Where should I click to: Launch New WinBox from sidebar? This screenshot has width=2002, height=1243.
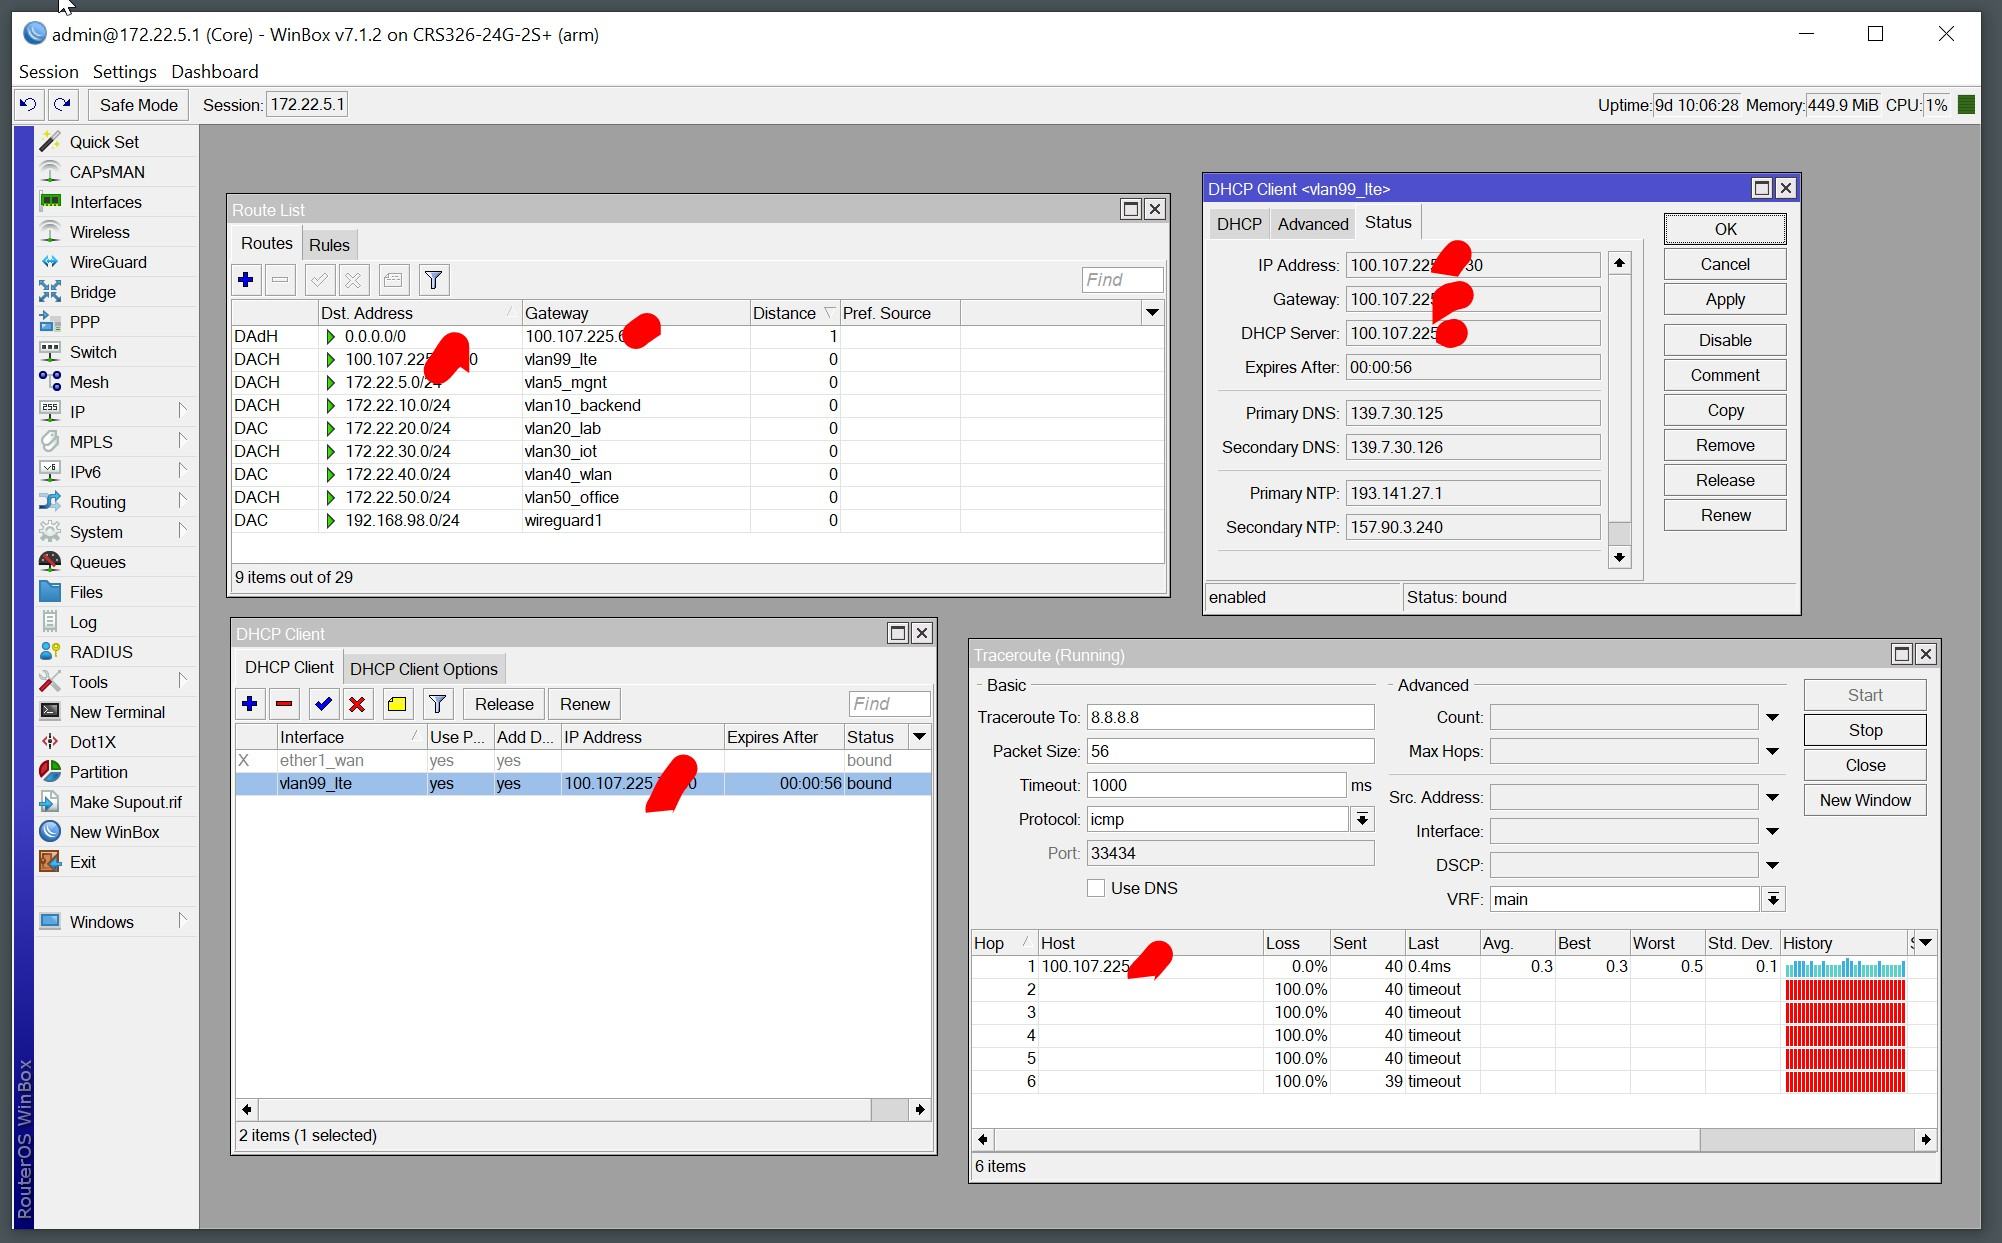(114, 832)
